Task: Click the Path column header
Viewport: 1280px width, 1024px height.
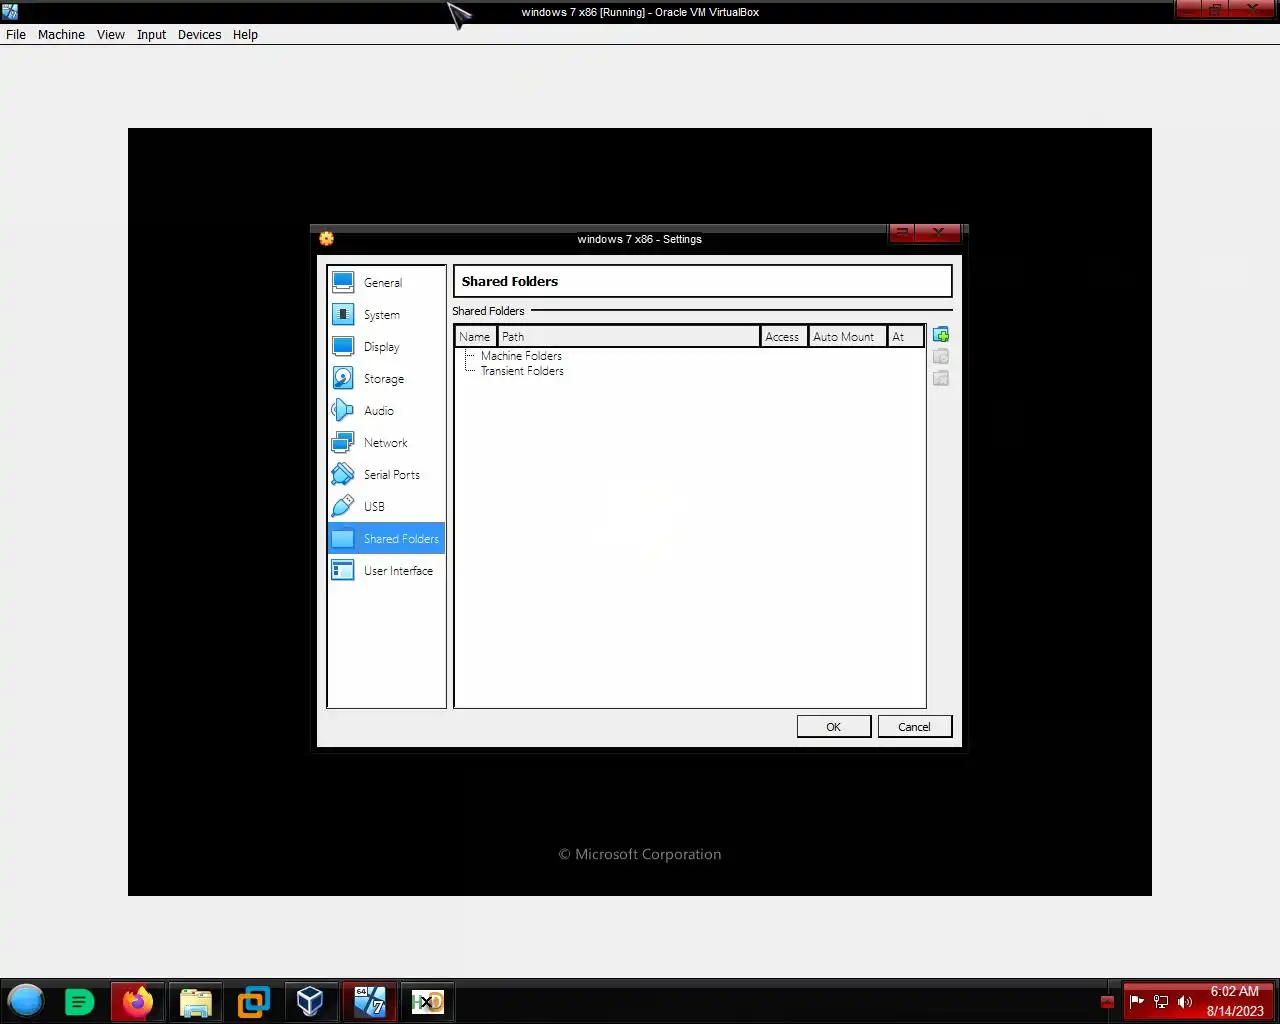Action: [x=629, y=337]
